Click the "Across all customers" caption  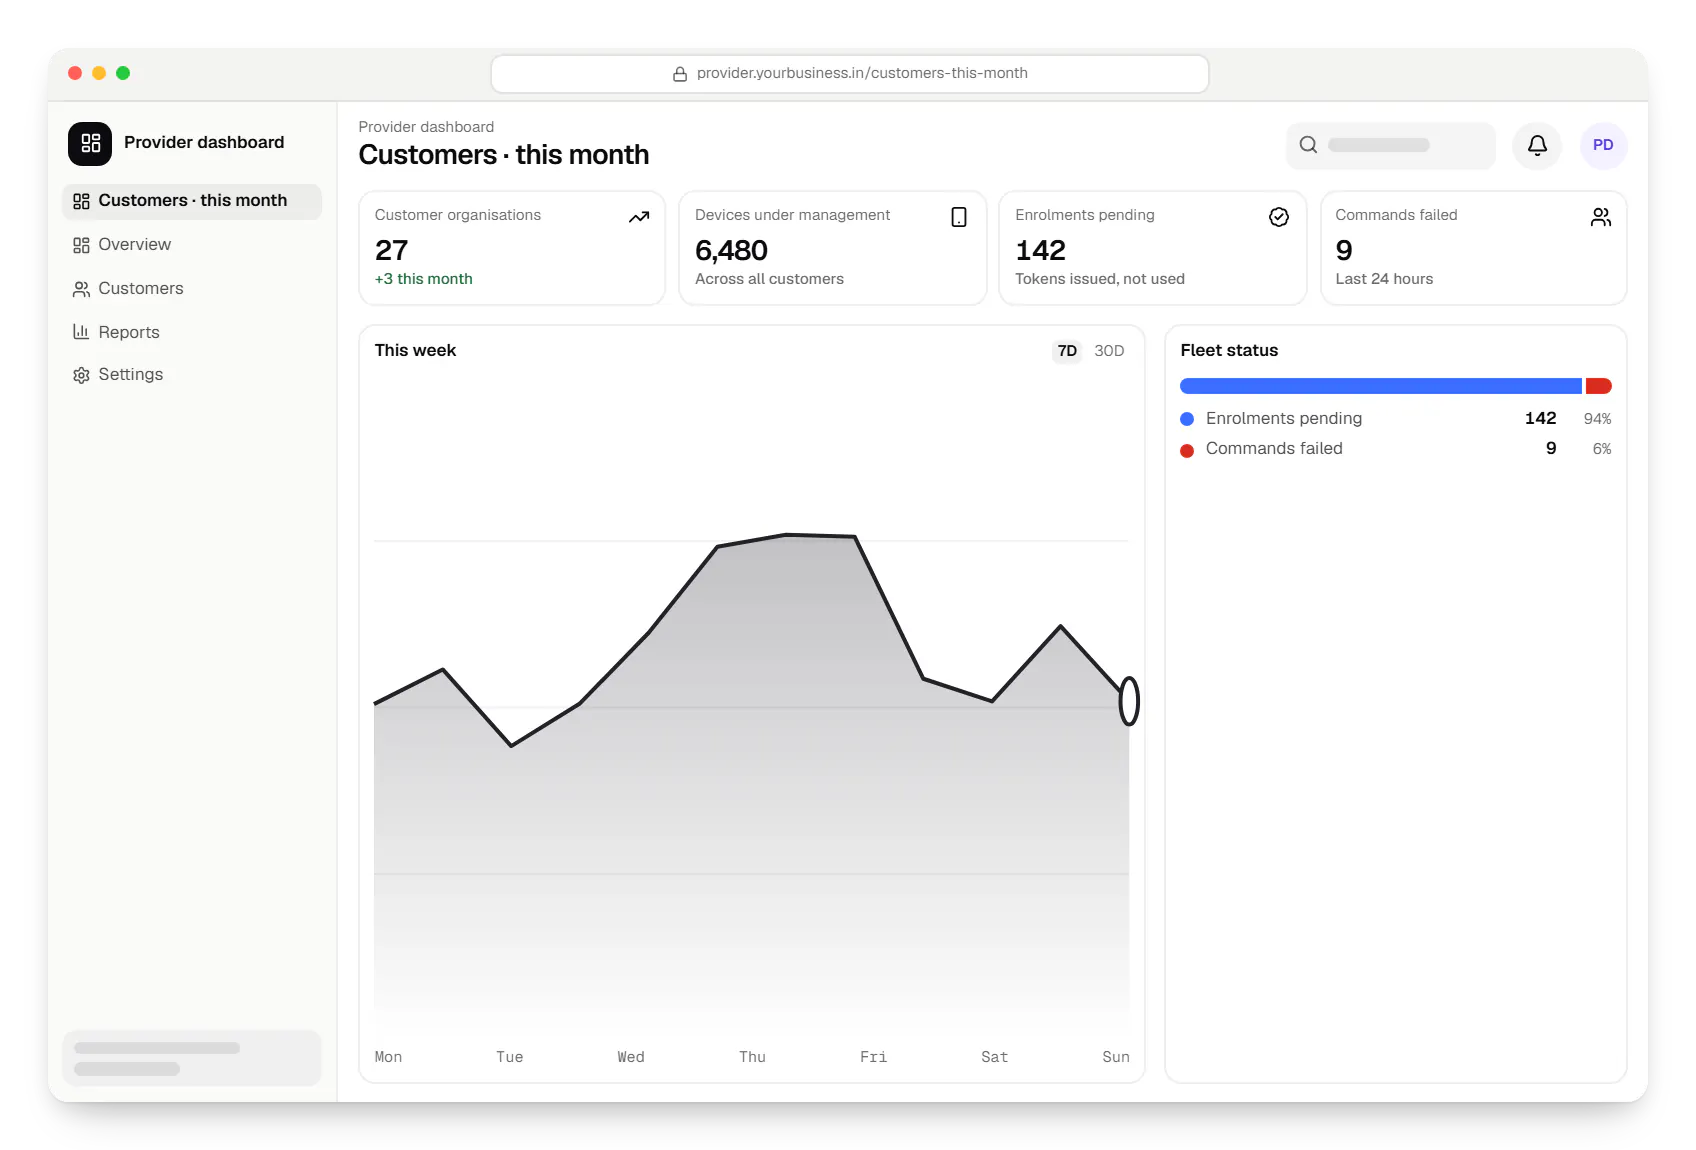(769, 279)
